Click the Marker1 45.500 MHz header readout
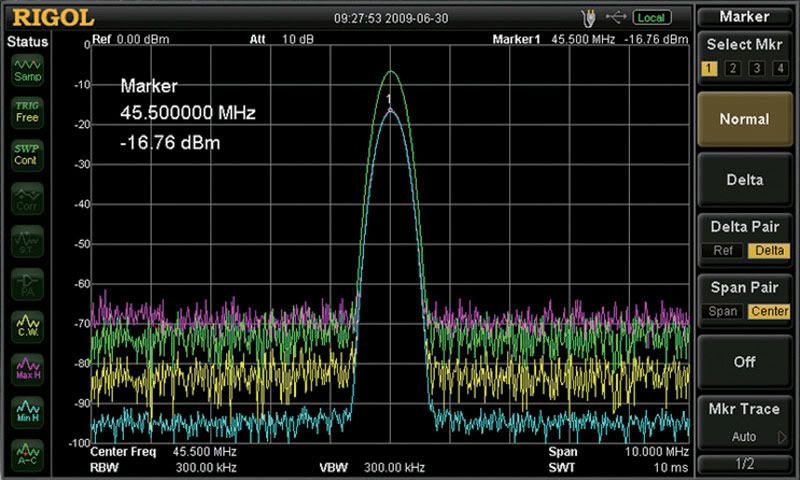The image size is (800, 480). click(554, 39)
